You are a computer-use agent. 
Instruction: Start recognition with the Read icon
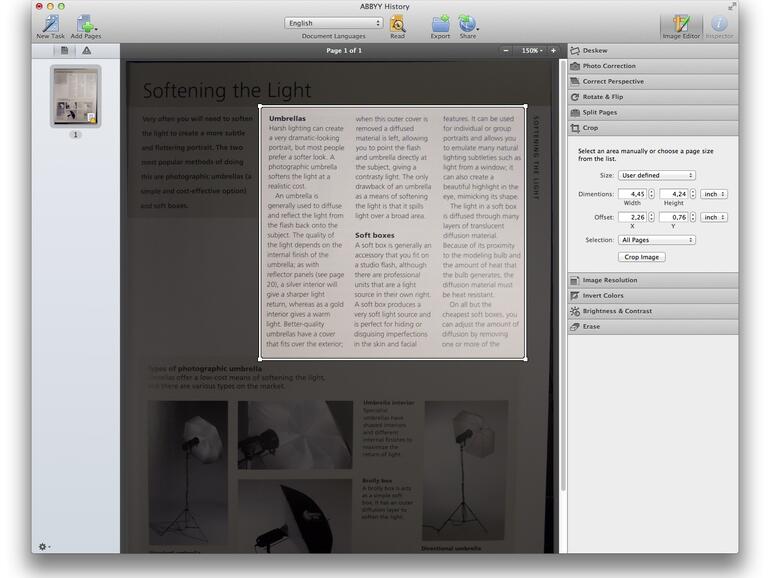point(397,24)
